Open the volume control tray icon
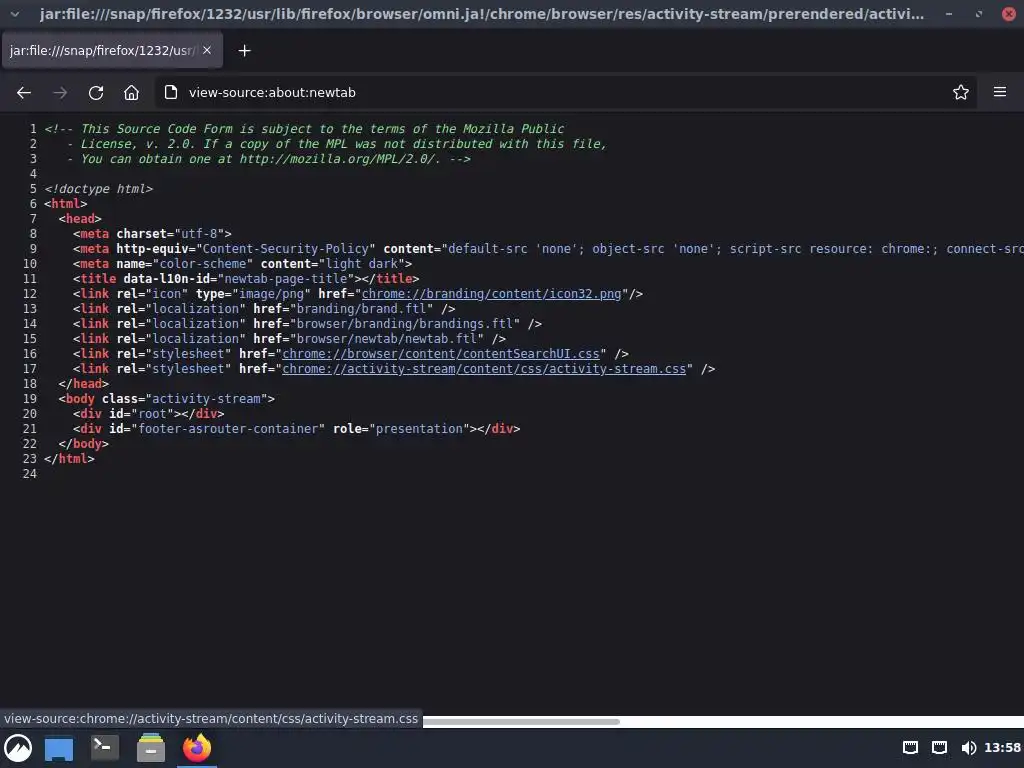Screen dimensions: 1024x768 [x=968, y=748]
